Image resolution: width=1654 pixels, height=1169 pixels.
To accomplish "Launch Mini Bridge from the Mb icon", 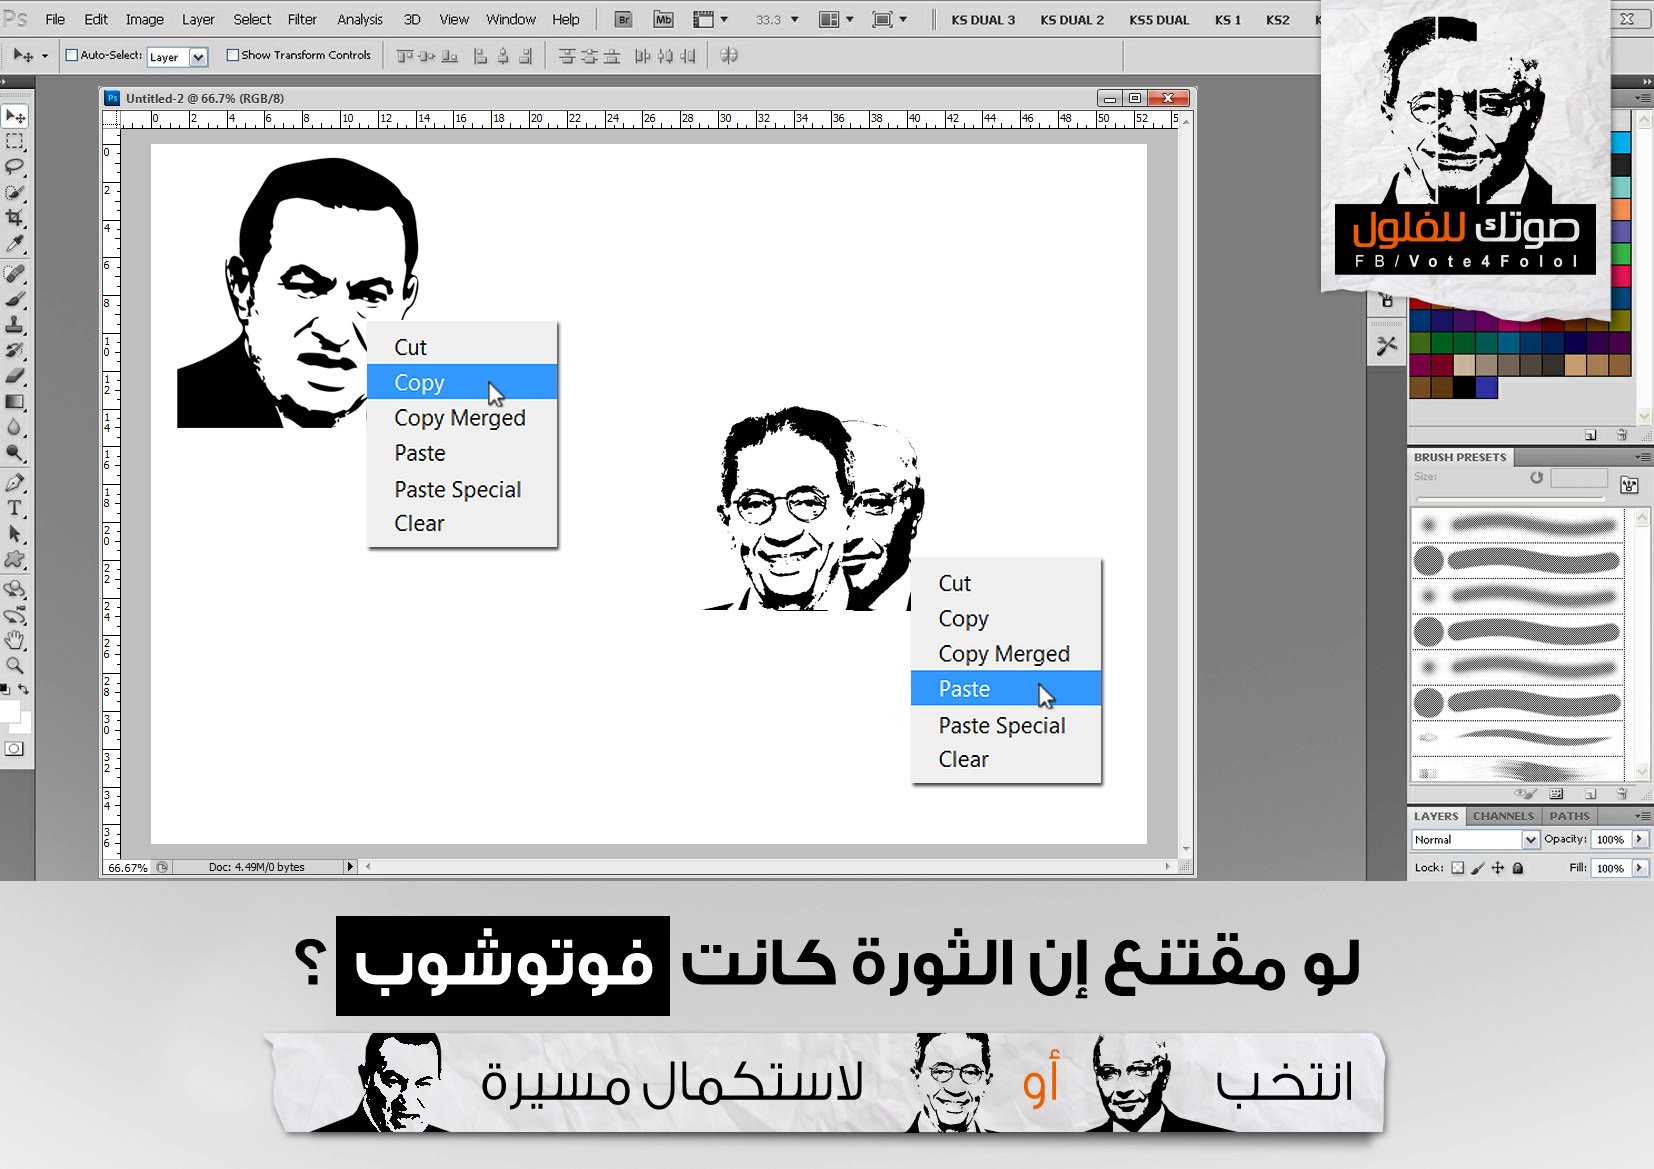I will [663, 19].
